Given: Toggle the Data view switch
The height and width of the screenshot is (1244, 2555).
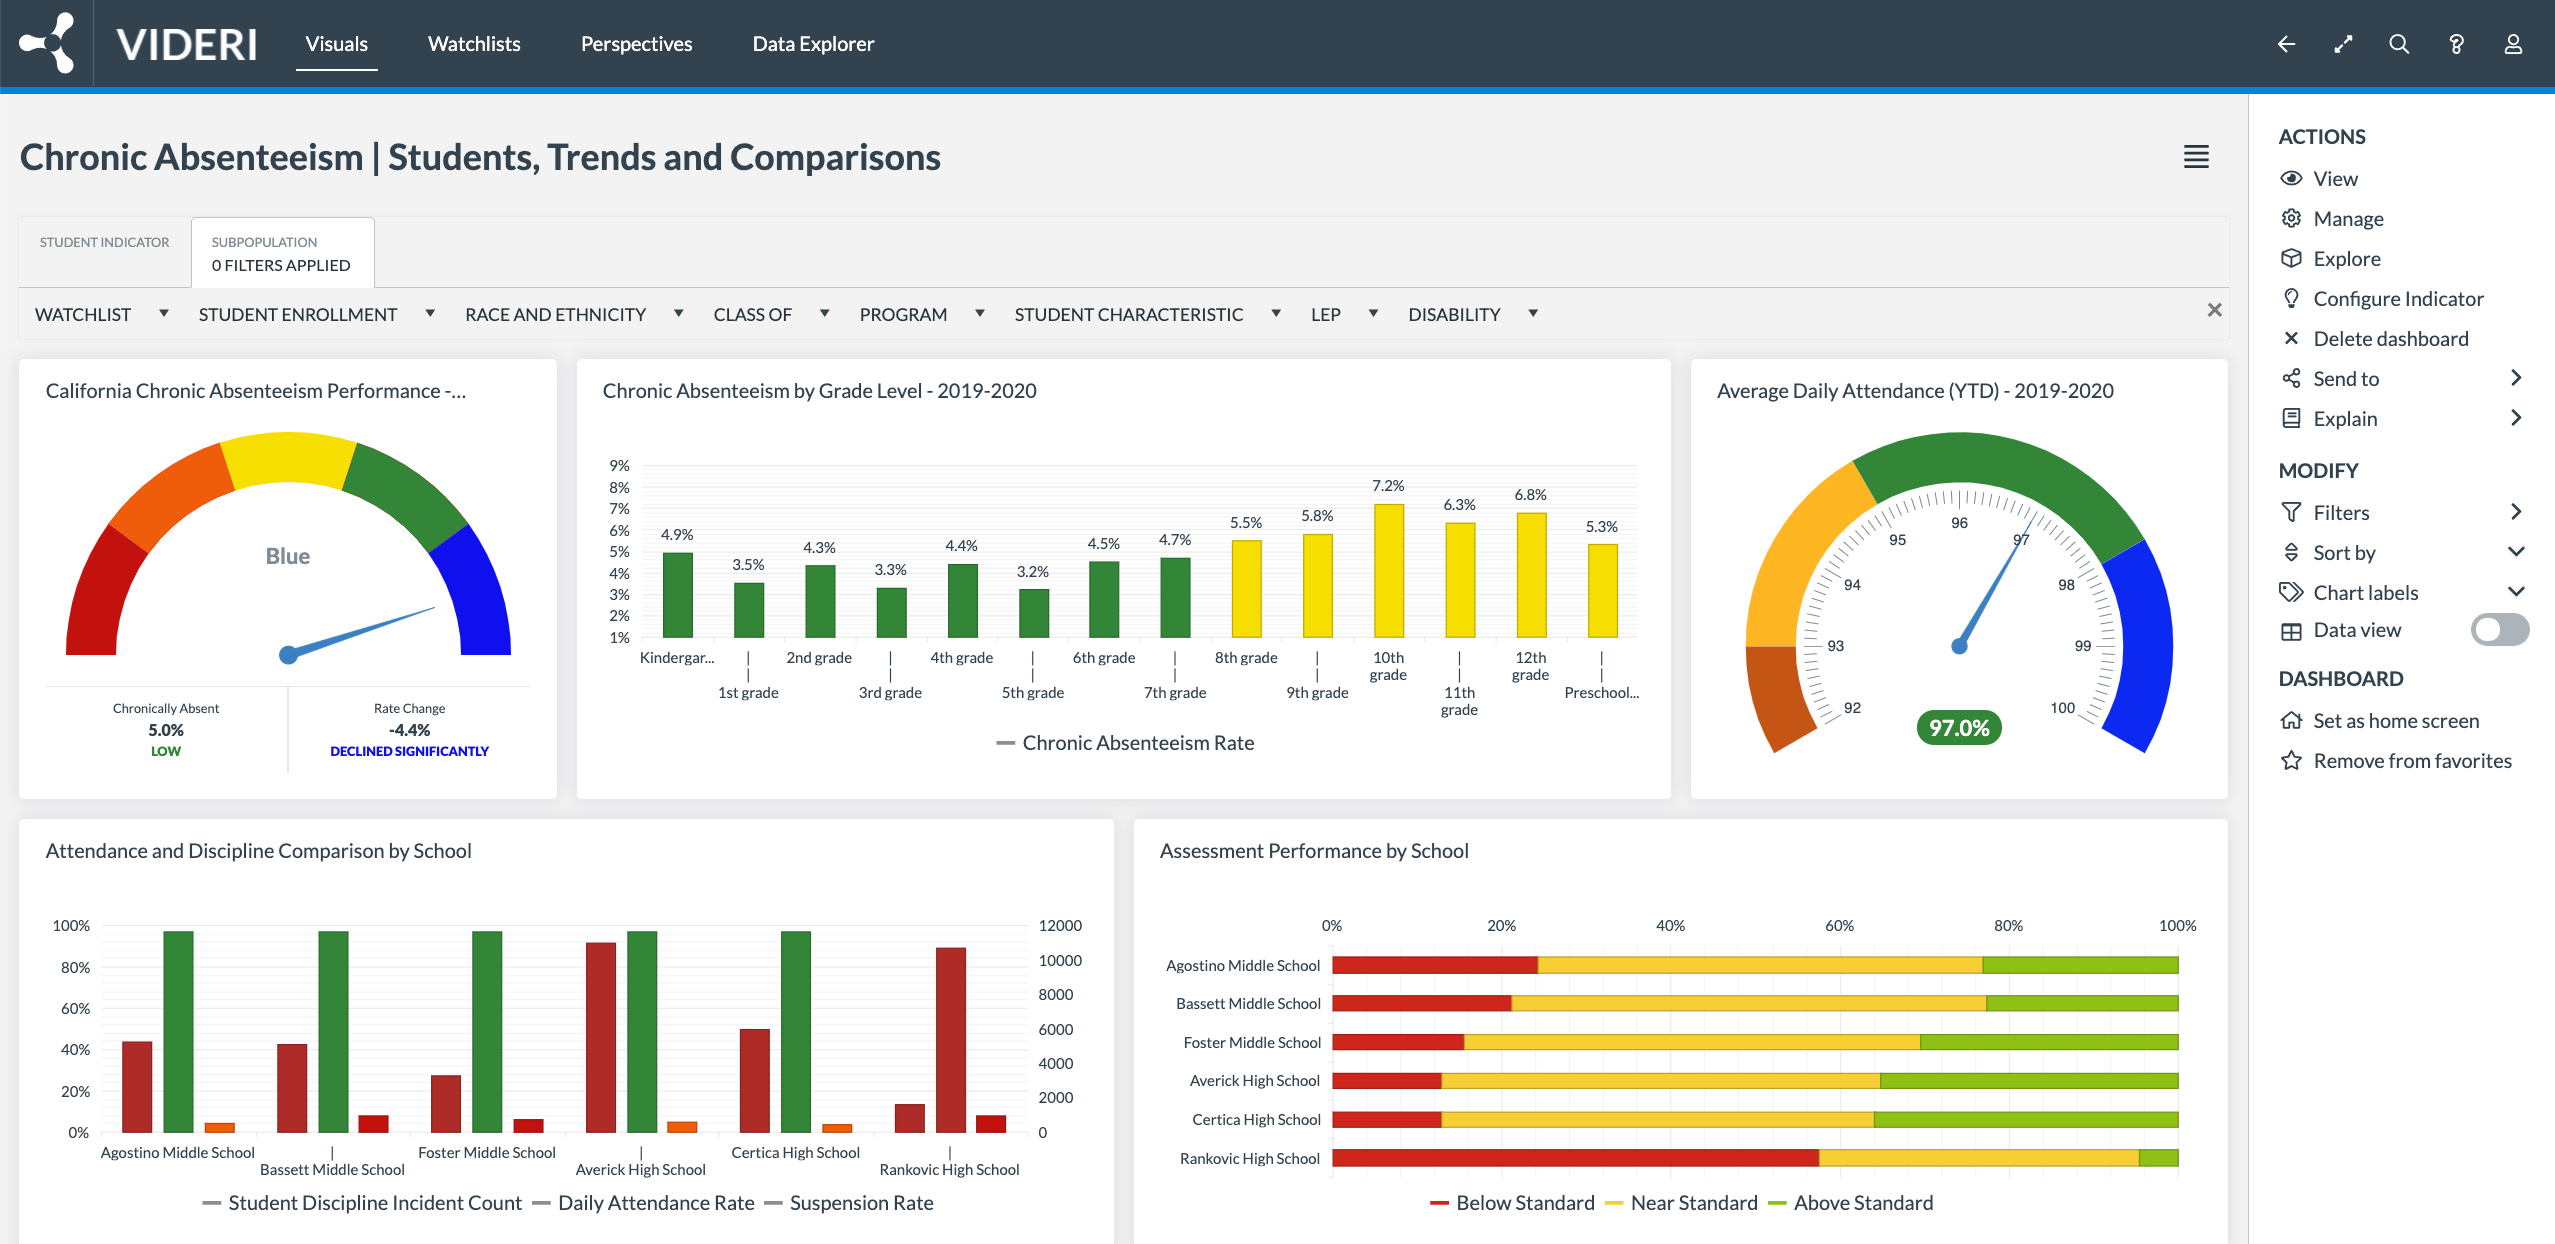Looking at the screenshot, I should click(2498, 630).
